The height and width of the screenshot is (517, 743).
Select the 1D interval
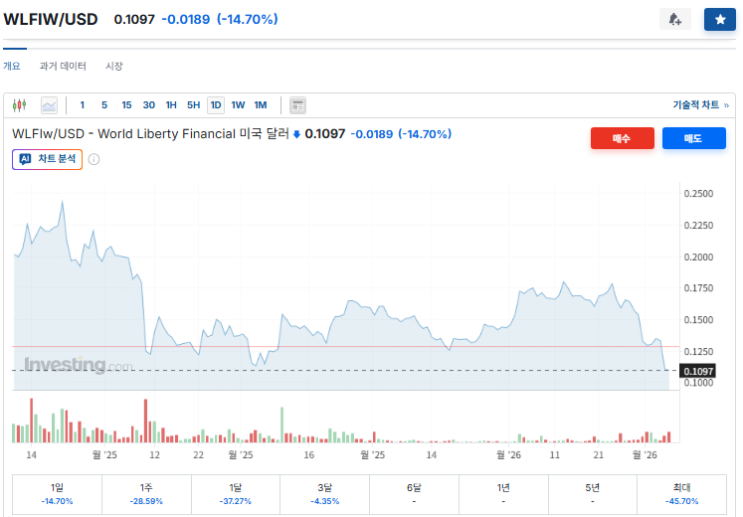click(216, 105)
